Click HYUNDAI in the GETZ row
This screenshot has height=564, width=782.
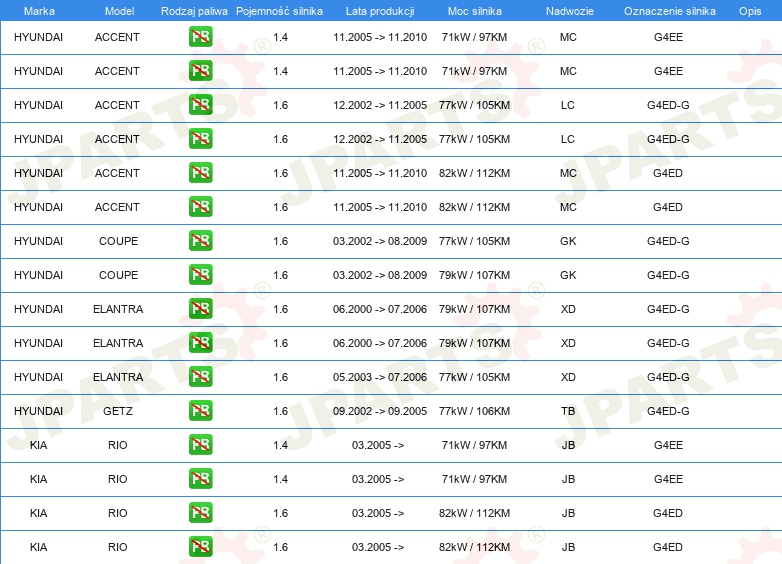(x=38, y=411)
